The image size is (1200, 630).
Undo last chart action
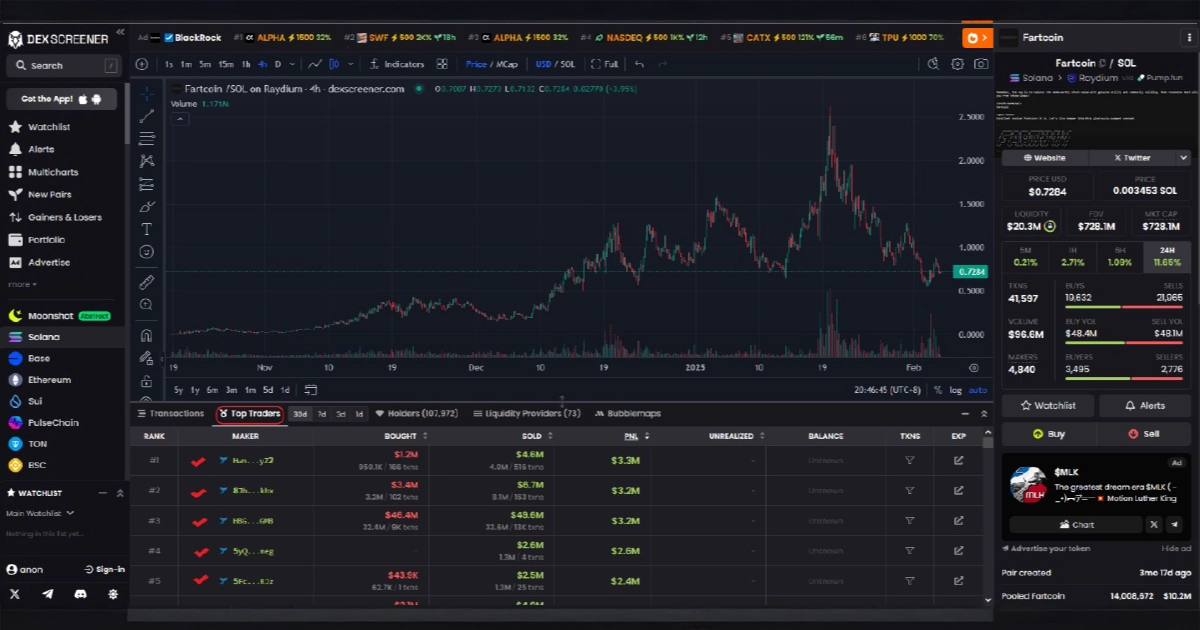point(639,64)
